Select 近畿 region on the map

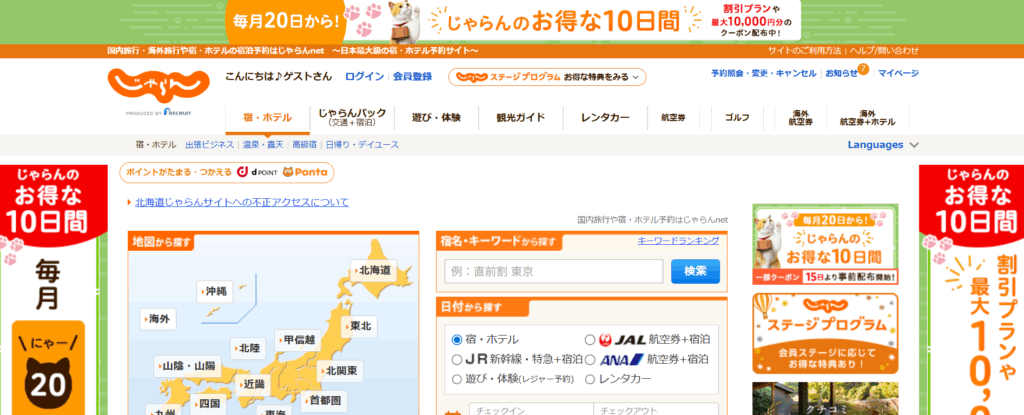pos(254,384)
